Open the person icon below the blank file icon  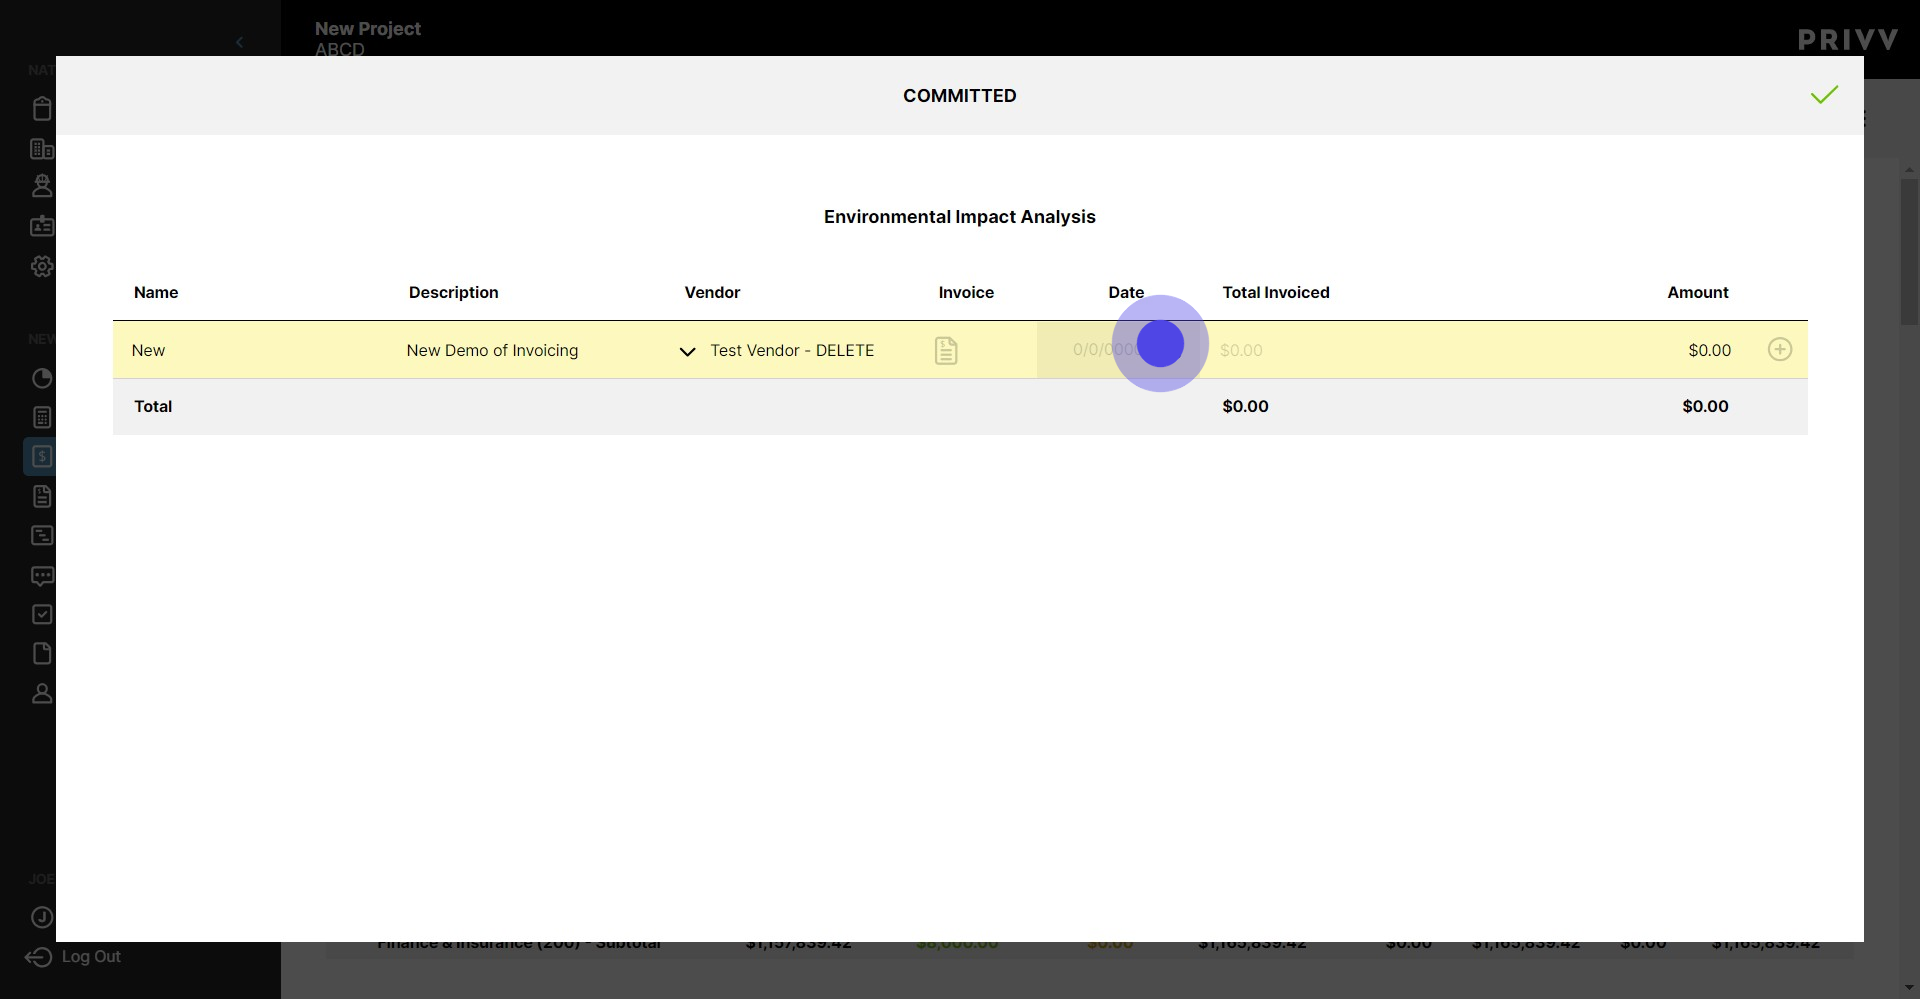click(42, 693)
